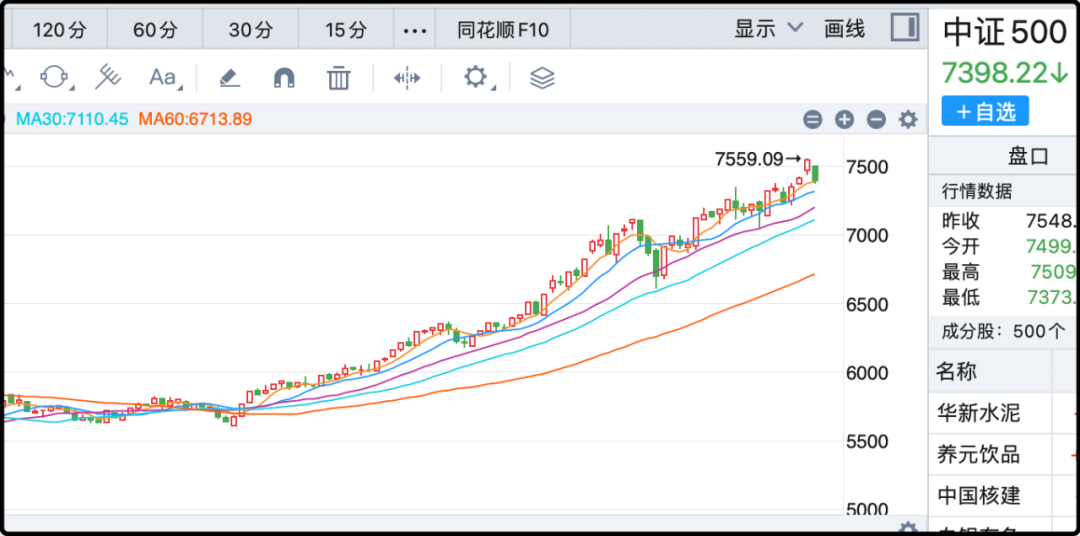The height and width of the screenshot is (536, 1080).
Task: Add to watchlist with +自选 button
Action: point(985,111)
